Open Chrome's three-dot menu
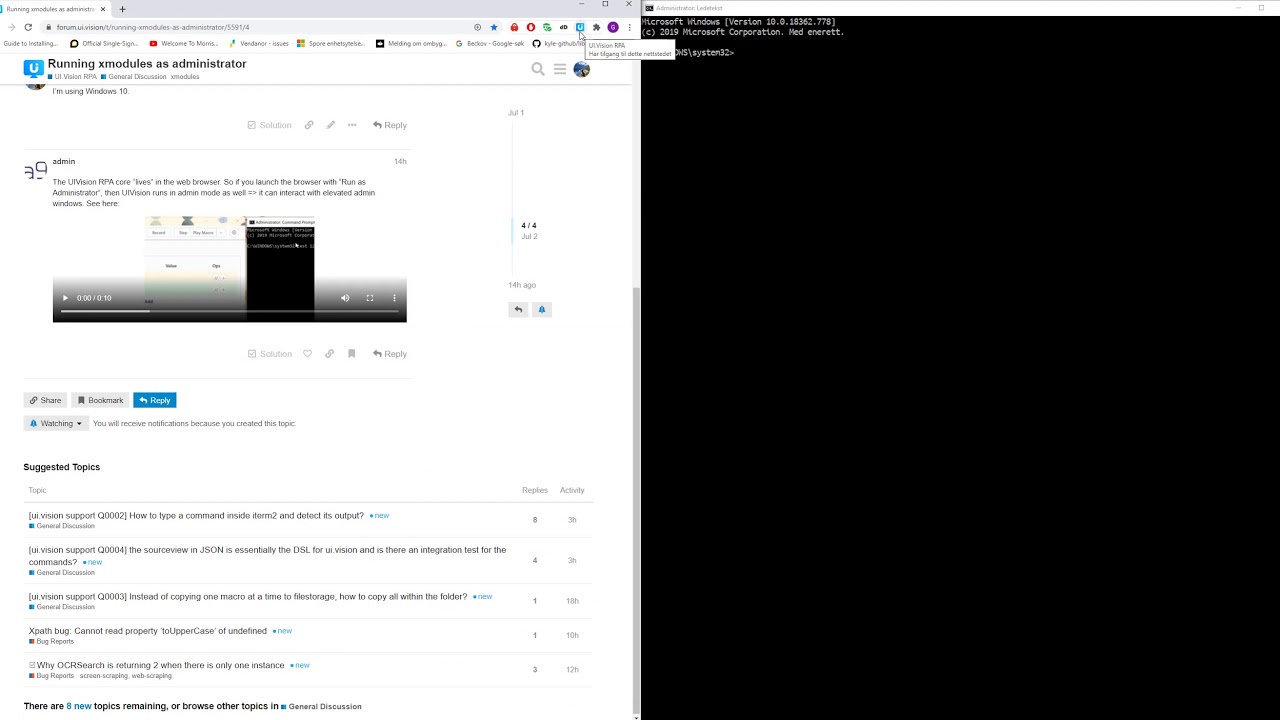1280x720 pixels. point(629,27)
